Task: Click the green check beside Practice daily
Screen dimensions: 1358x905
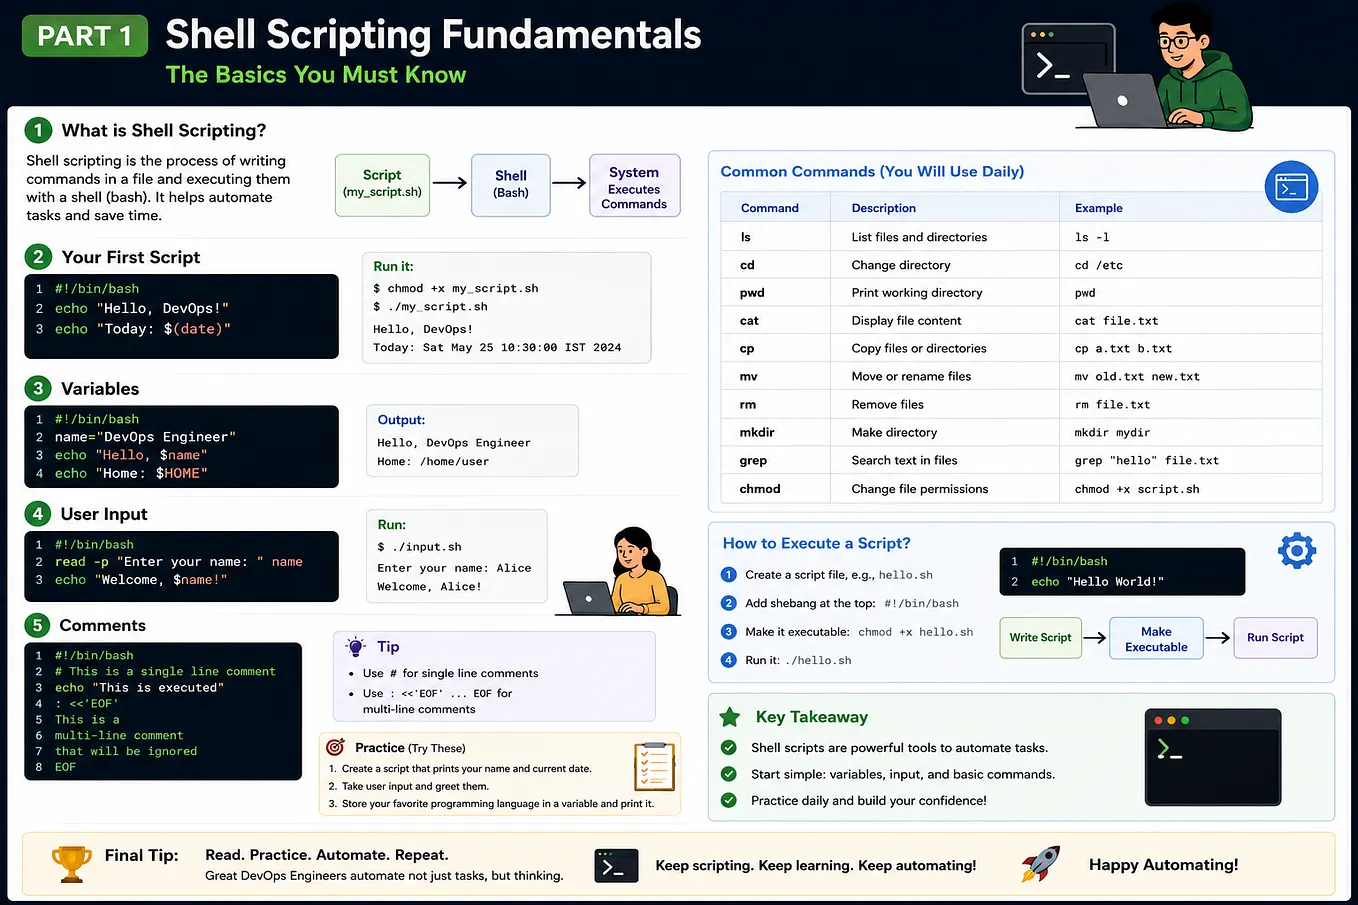Action: (729, 800)
